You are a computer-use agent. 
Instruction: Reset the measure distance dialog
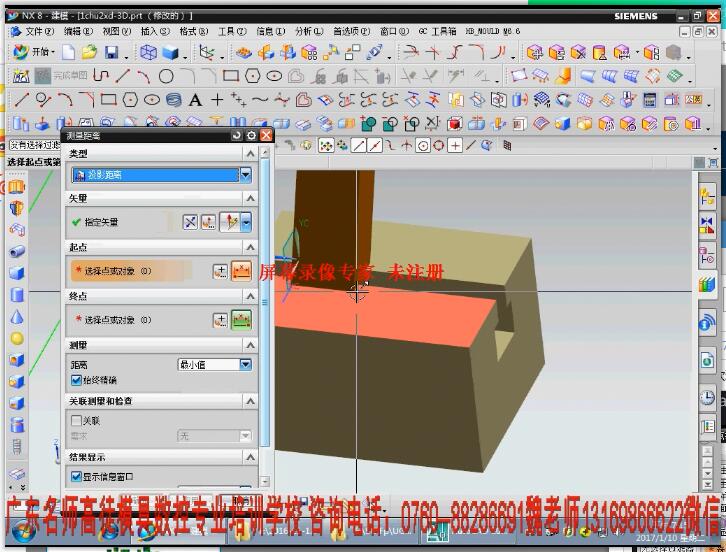click(x=237, y=135)
